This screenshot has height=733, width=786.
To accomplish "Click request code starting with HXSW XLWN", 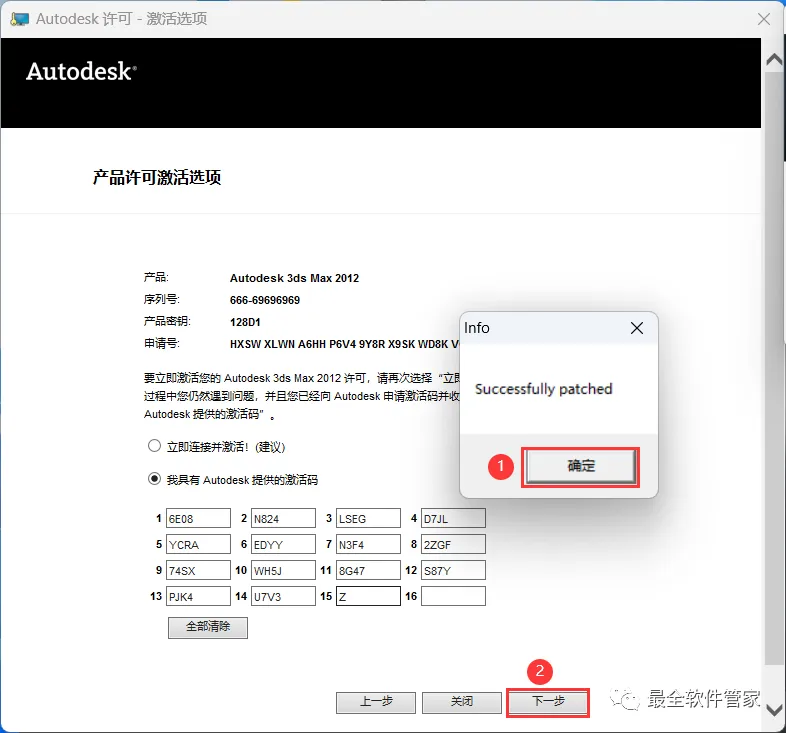I will [x=344, y=344].
